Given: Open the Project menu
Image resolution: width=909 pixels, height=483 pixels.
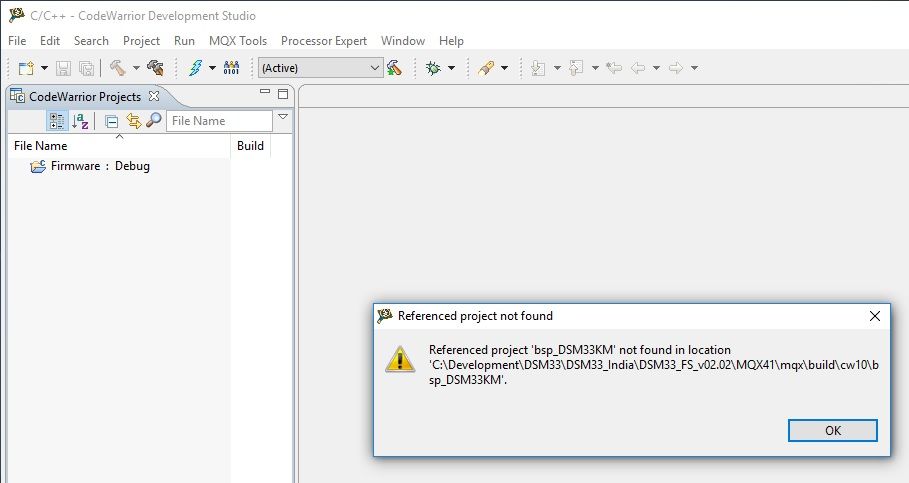Looking at the screenshot, I should pos(141,41).
